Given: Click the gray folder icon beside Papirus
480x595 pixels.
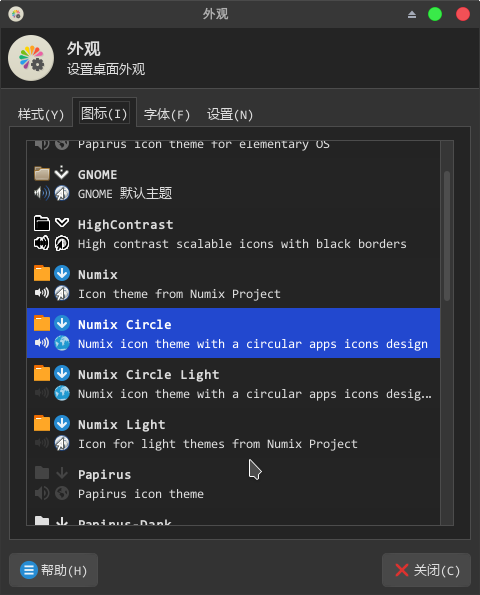Looking at the screenshot, I should [42, 473].
